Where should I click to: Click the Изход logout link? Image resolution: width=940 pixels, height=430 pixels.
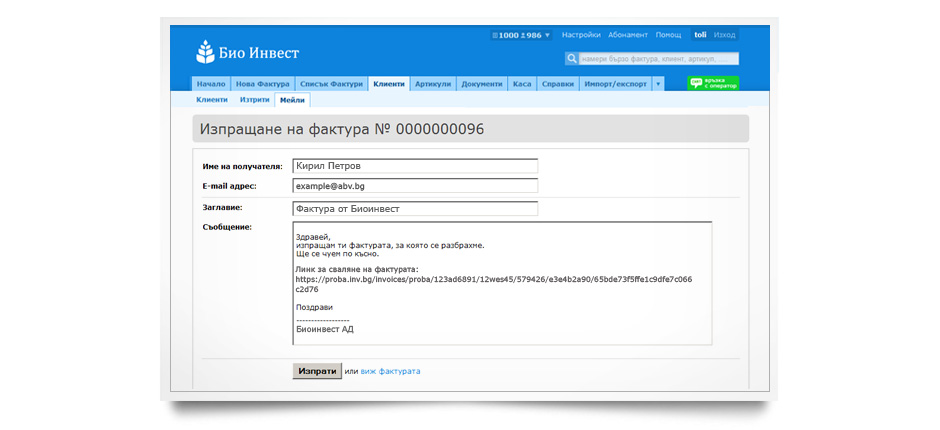tap(725, 35)
